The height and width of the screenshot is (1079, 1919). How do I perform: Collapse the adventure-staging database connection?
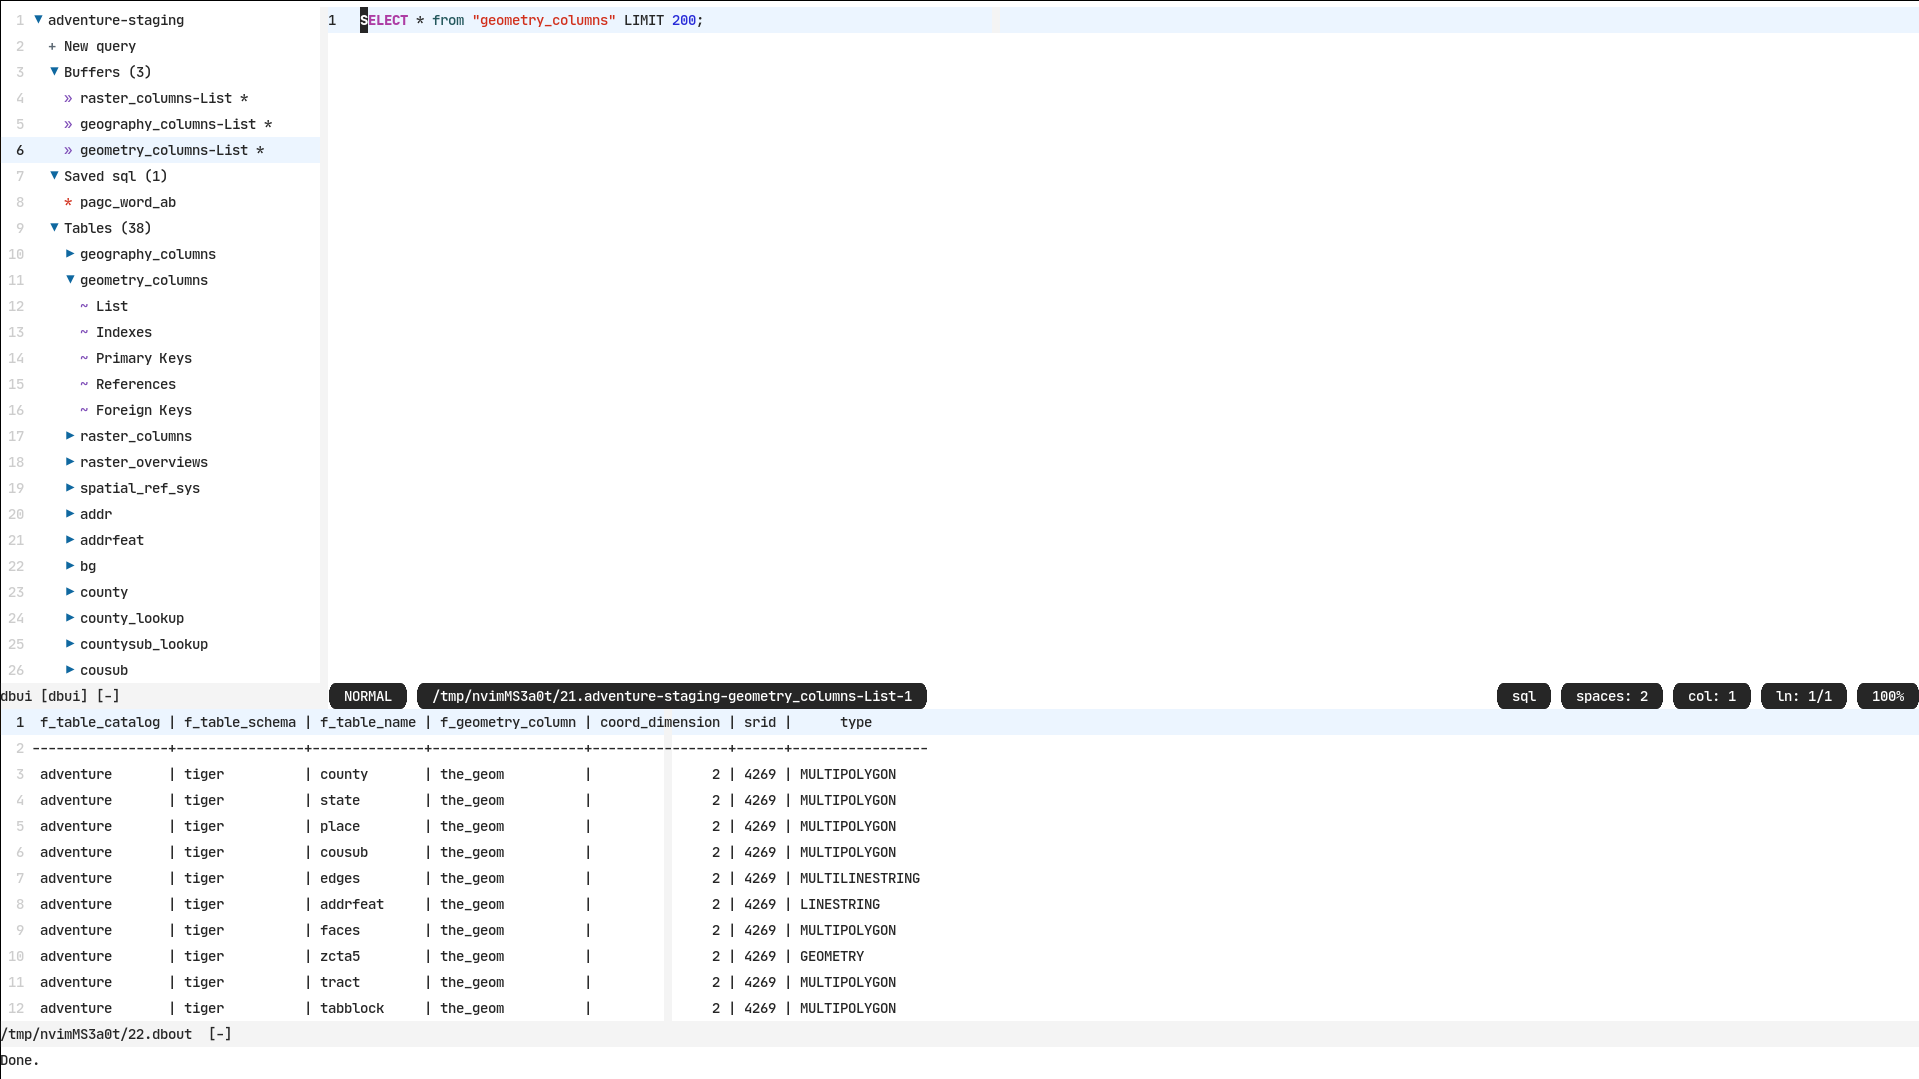pos(111,20)
